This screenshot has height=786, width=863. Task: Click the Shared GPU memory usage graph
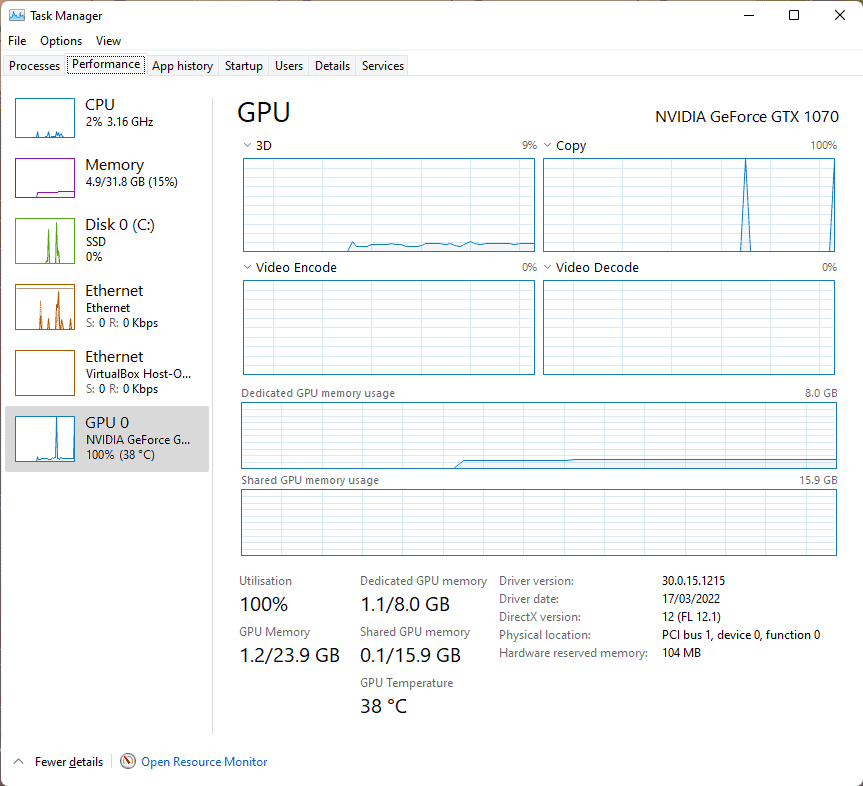pyautogui.click(x=539, y=522)
